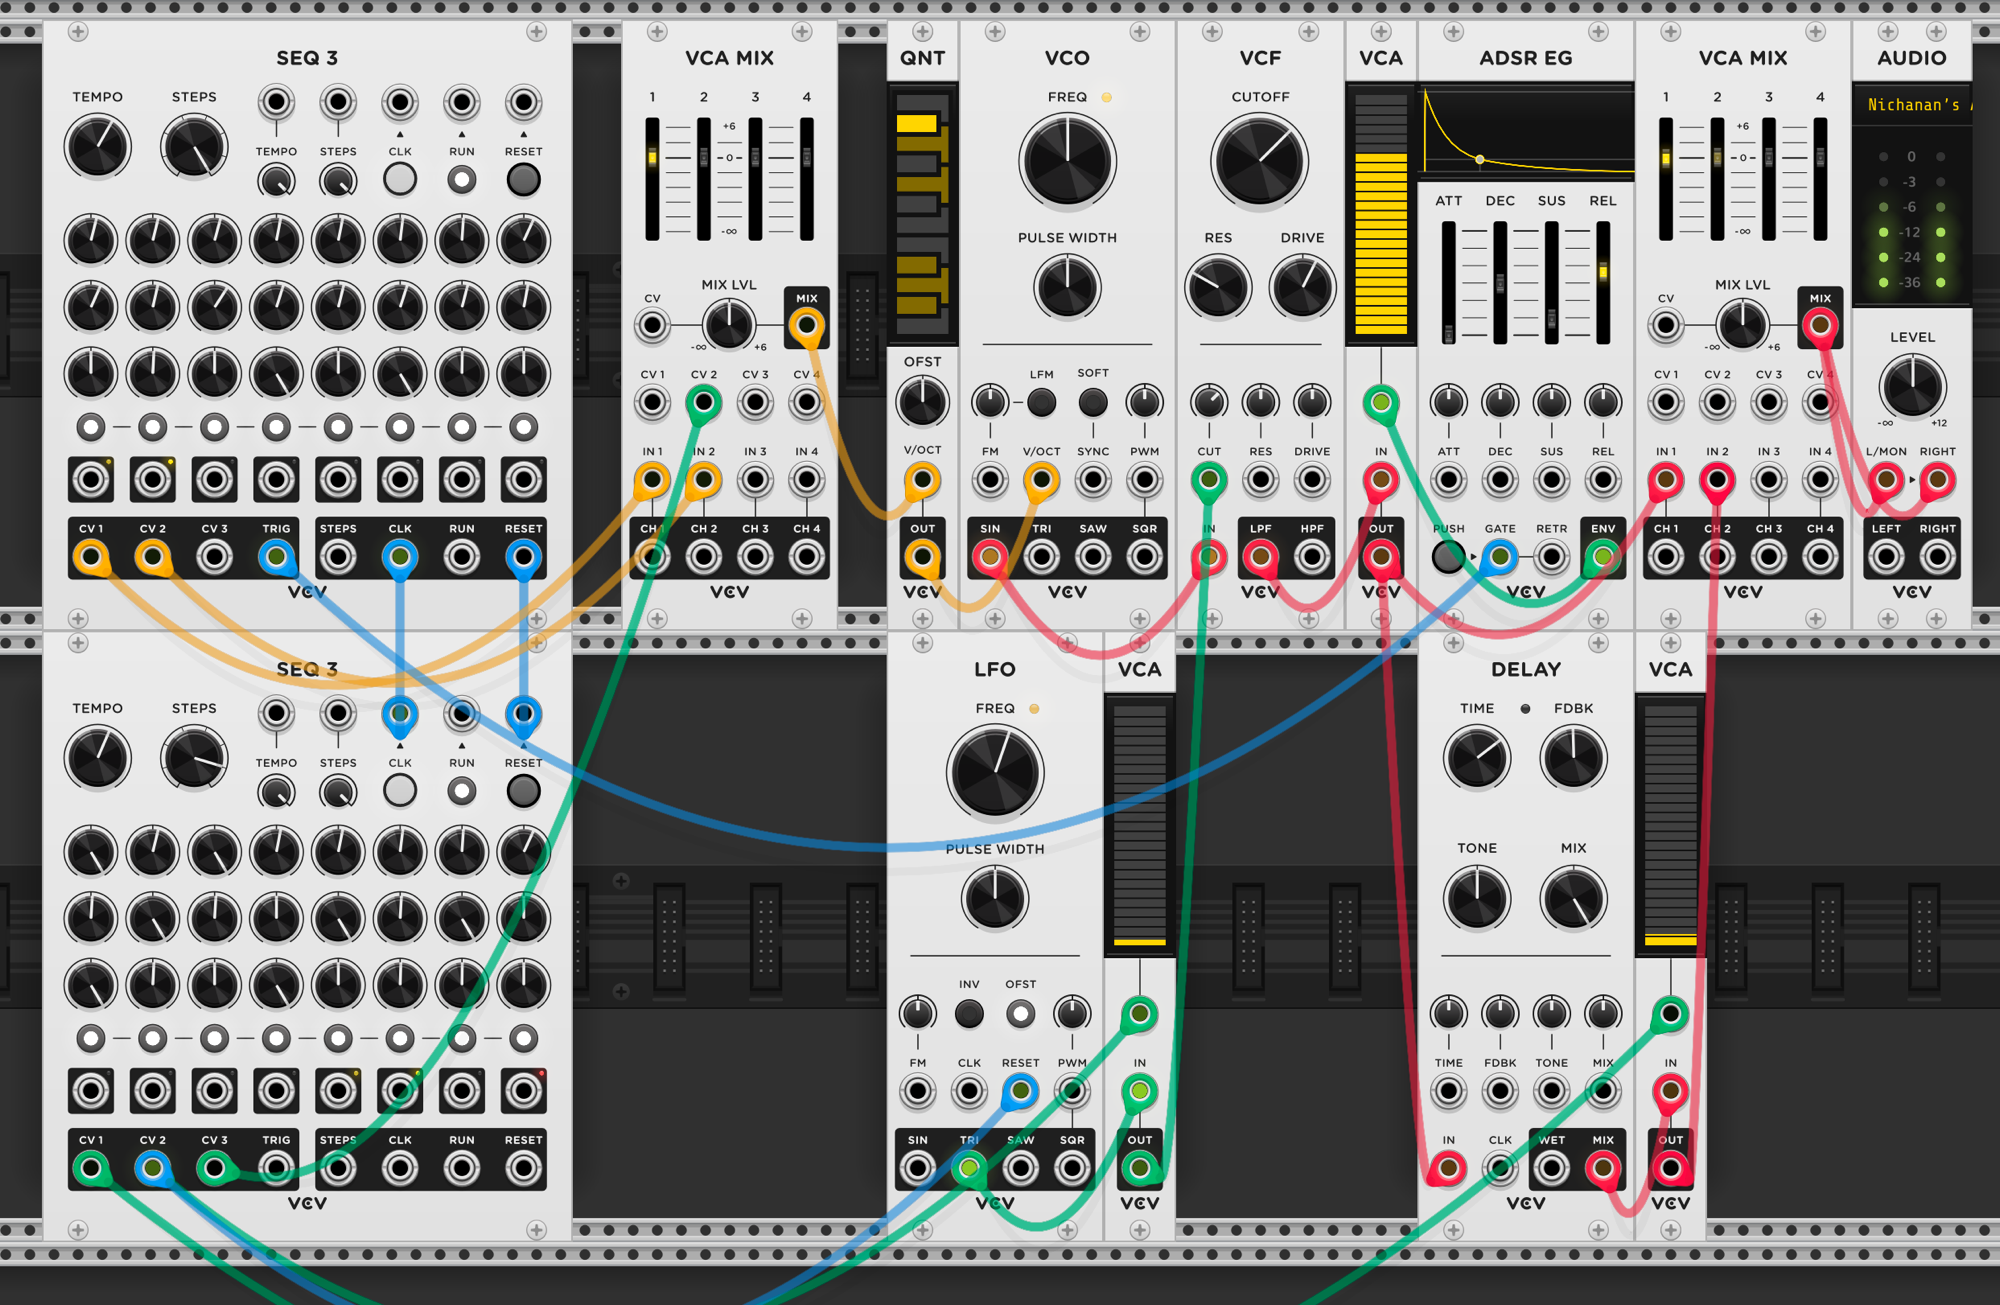This screenshot has height=1305, width=2000.
Task: Hit the CLK button on upper SEQ 3
Action: click(x=400, y=180)
